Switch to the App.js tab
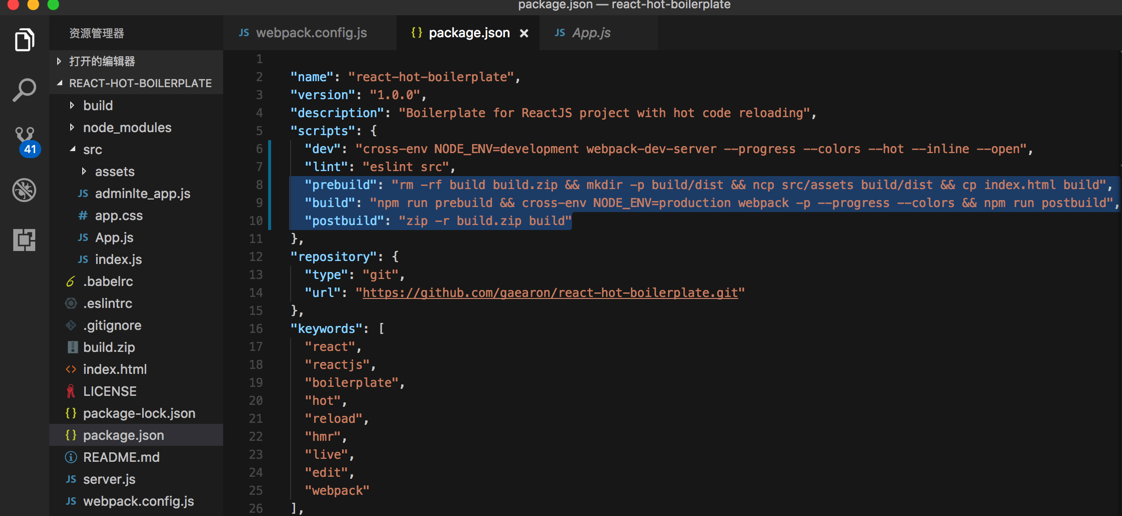 click(591, 33)
